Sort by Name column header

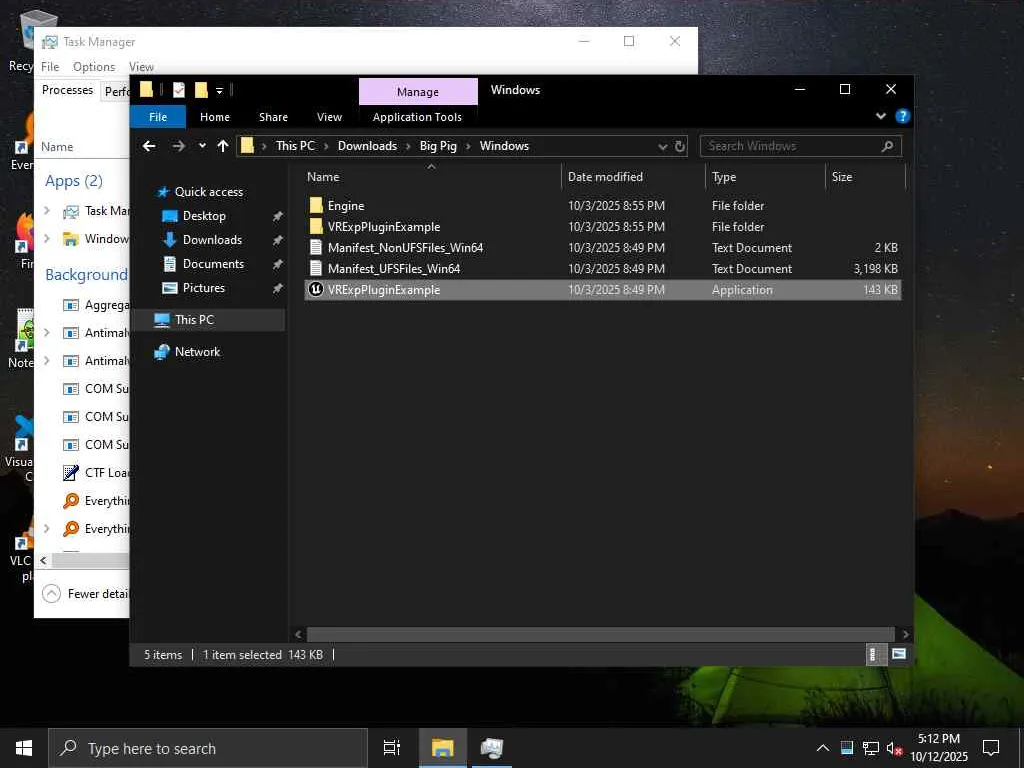click(431, 177)
